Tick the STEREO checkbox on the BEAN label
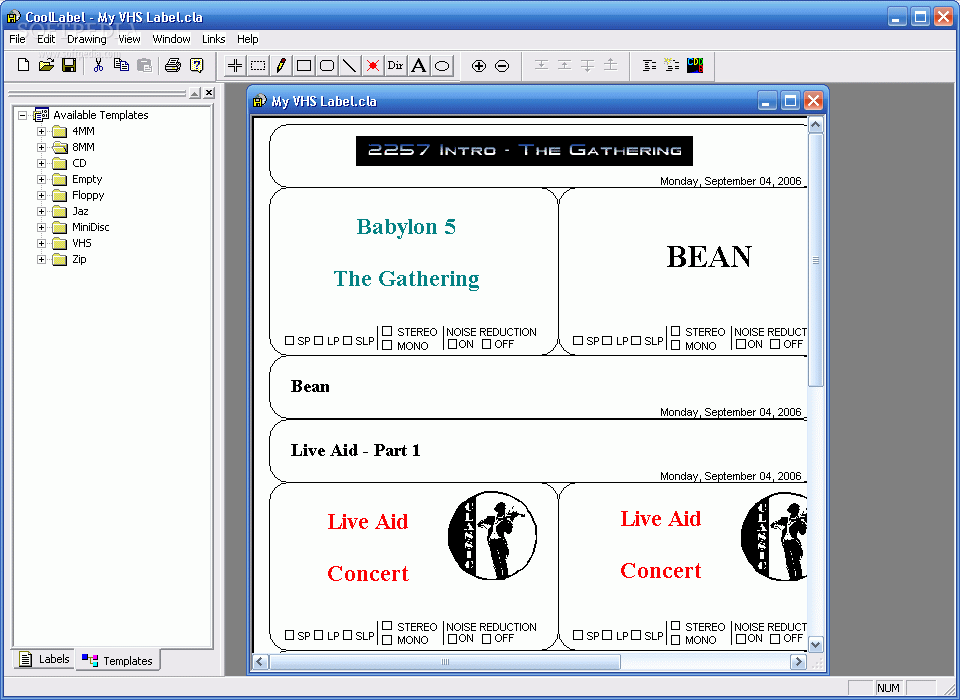 pyautogui.click(x=675, y=331)
